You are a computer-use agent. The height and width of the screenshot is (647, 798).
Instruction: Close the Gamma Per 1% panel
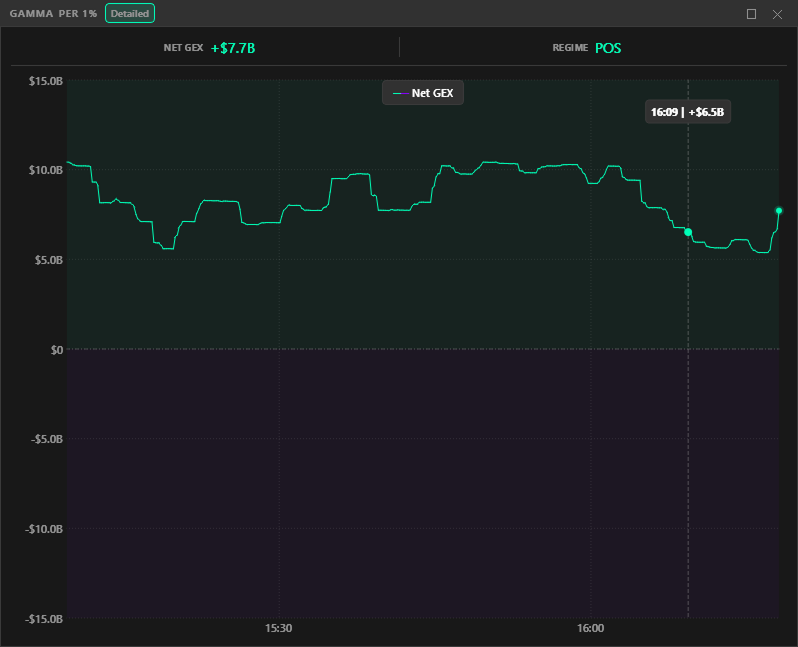777,14
